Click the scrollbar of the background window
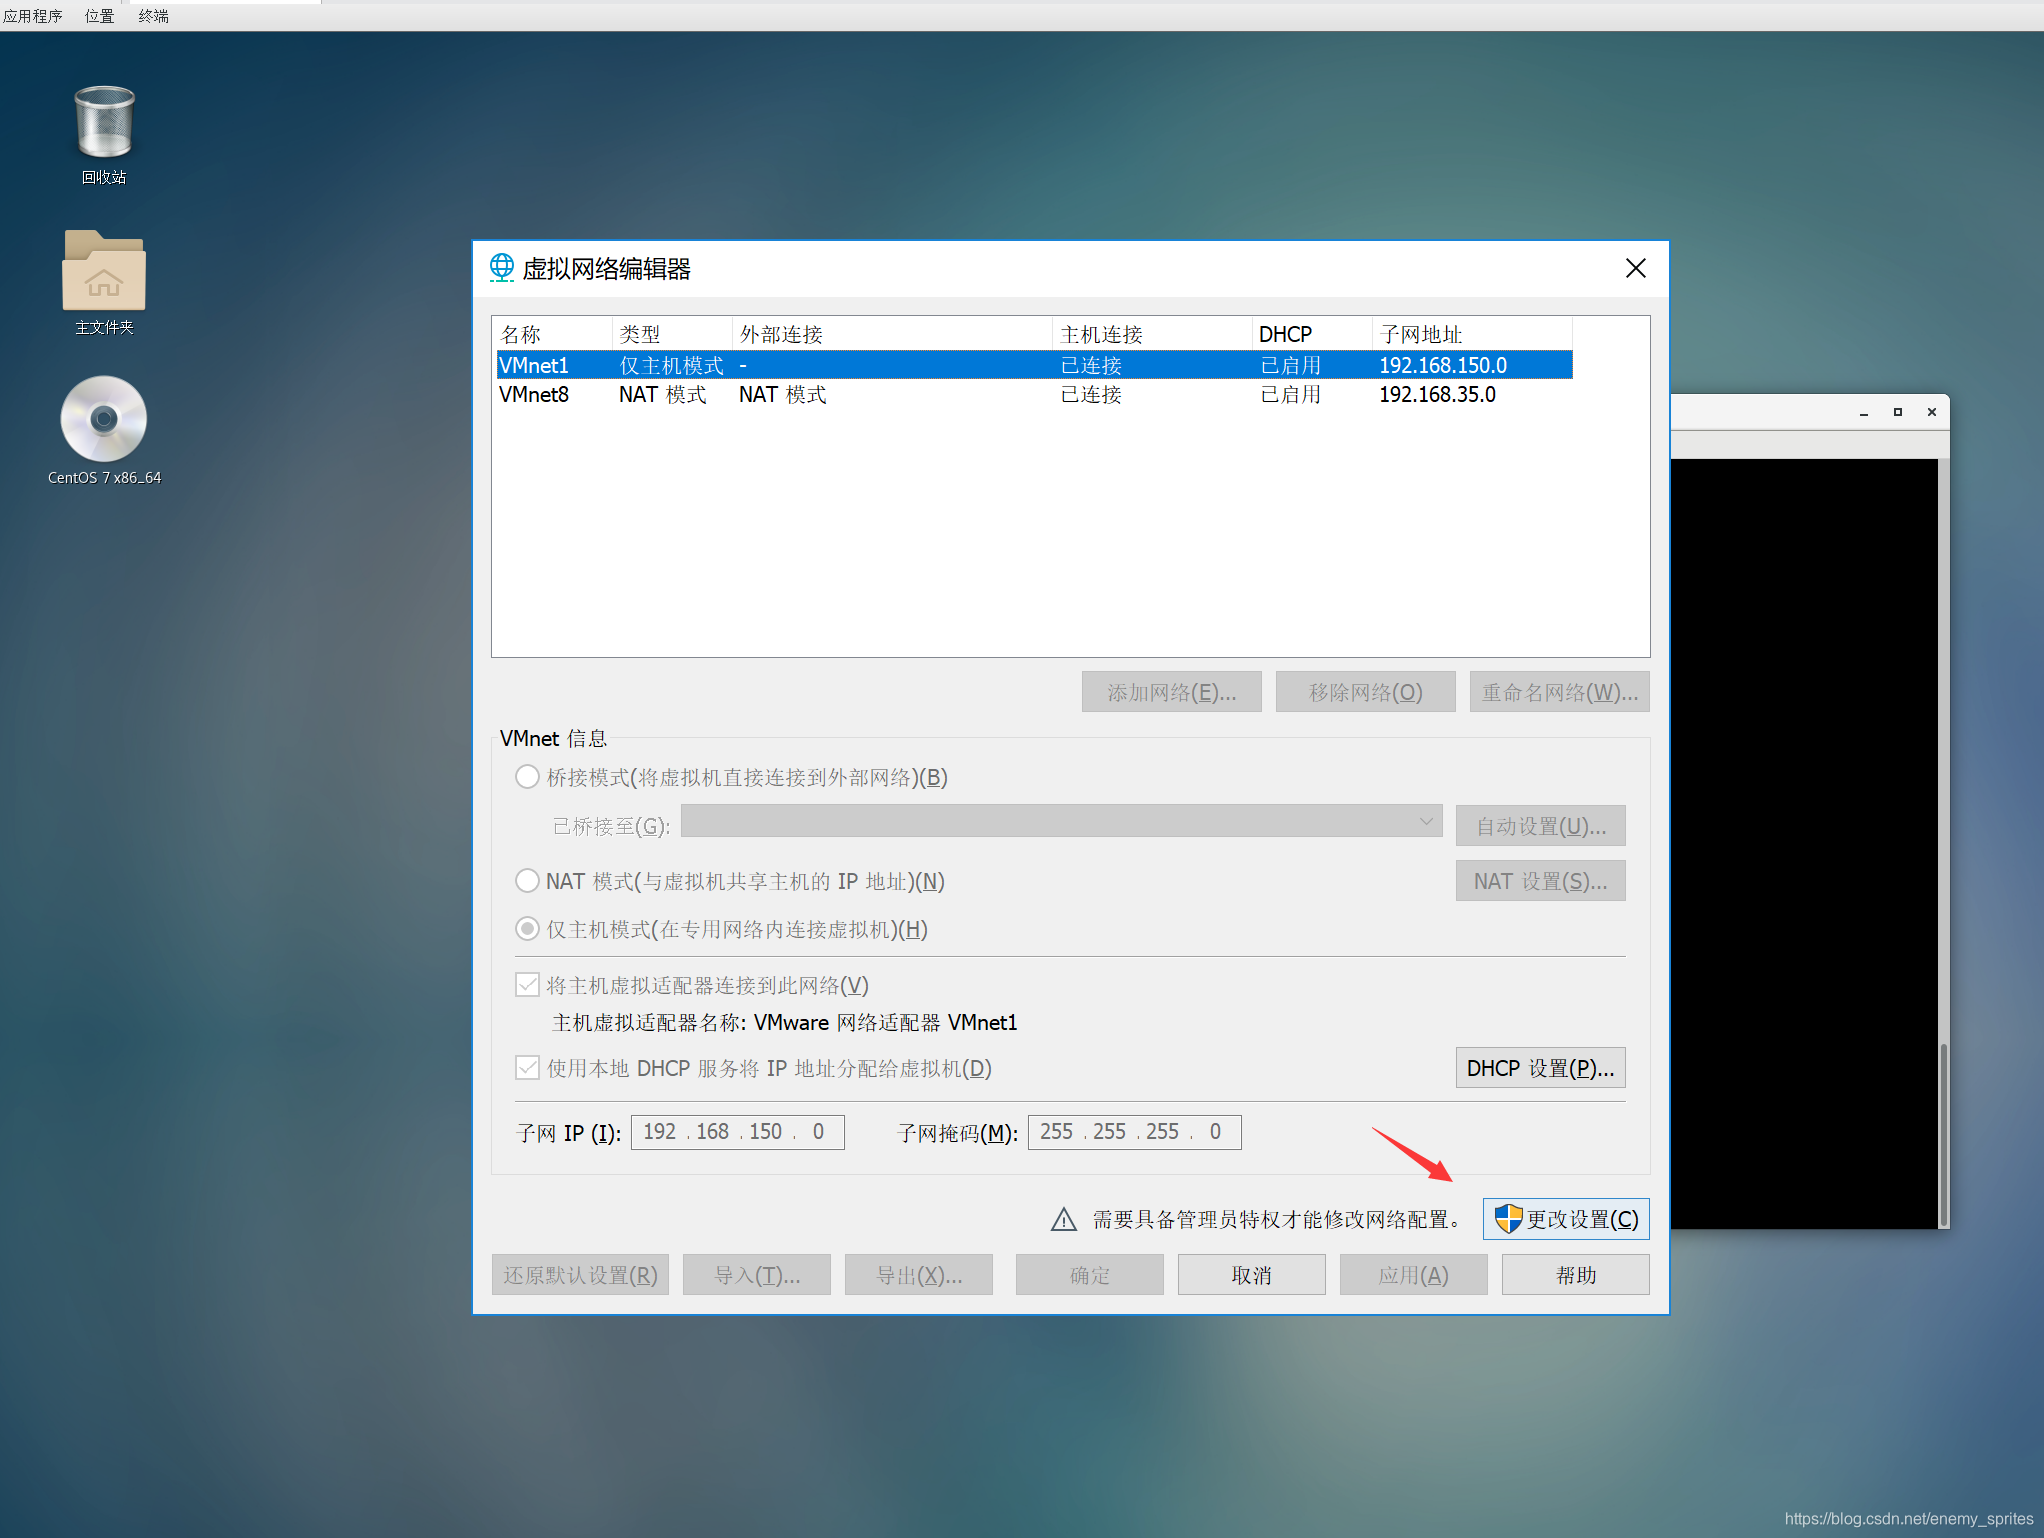 click(1943, 1134)
